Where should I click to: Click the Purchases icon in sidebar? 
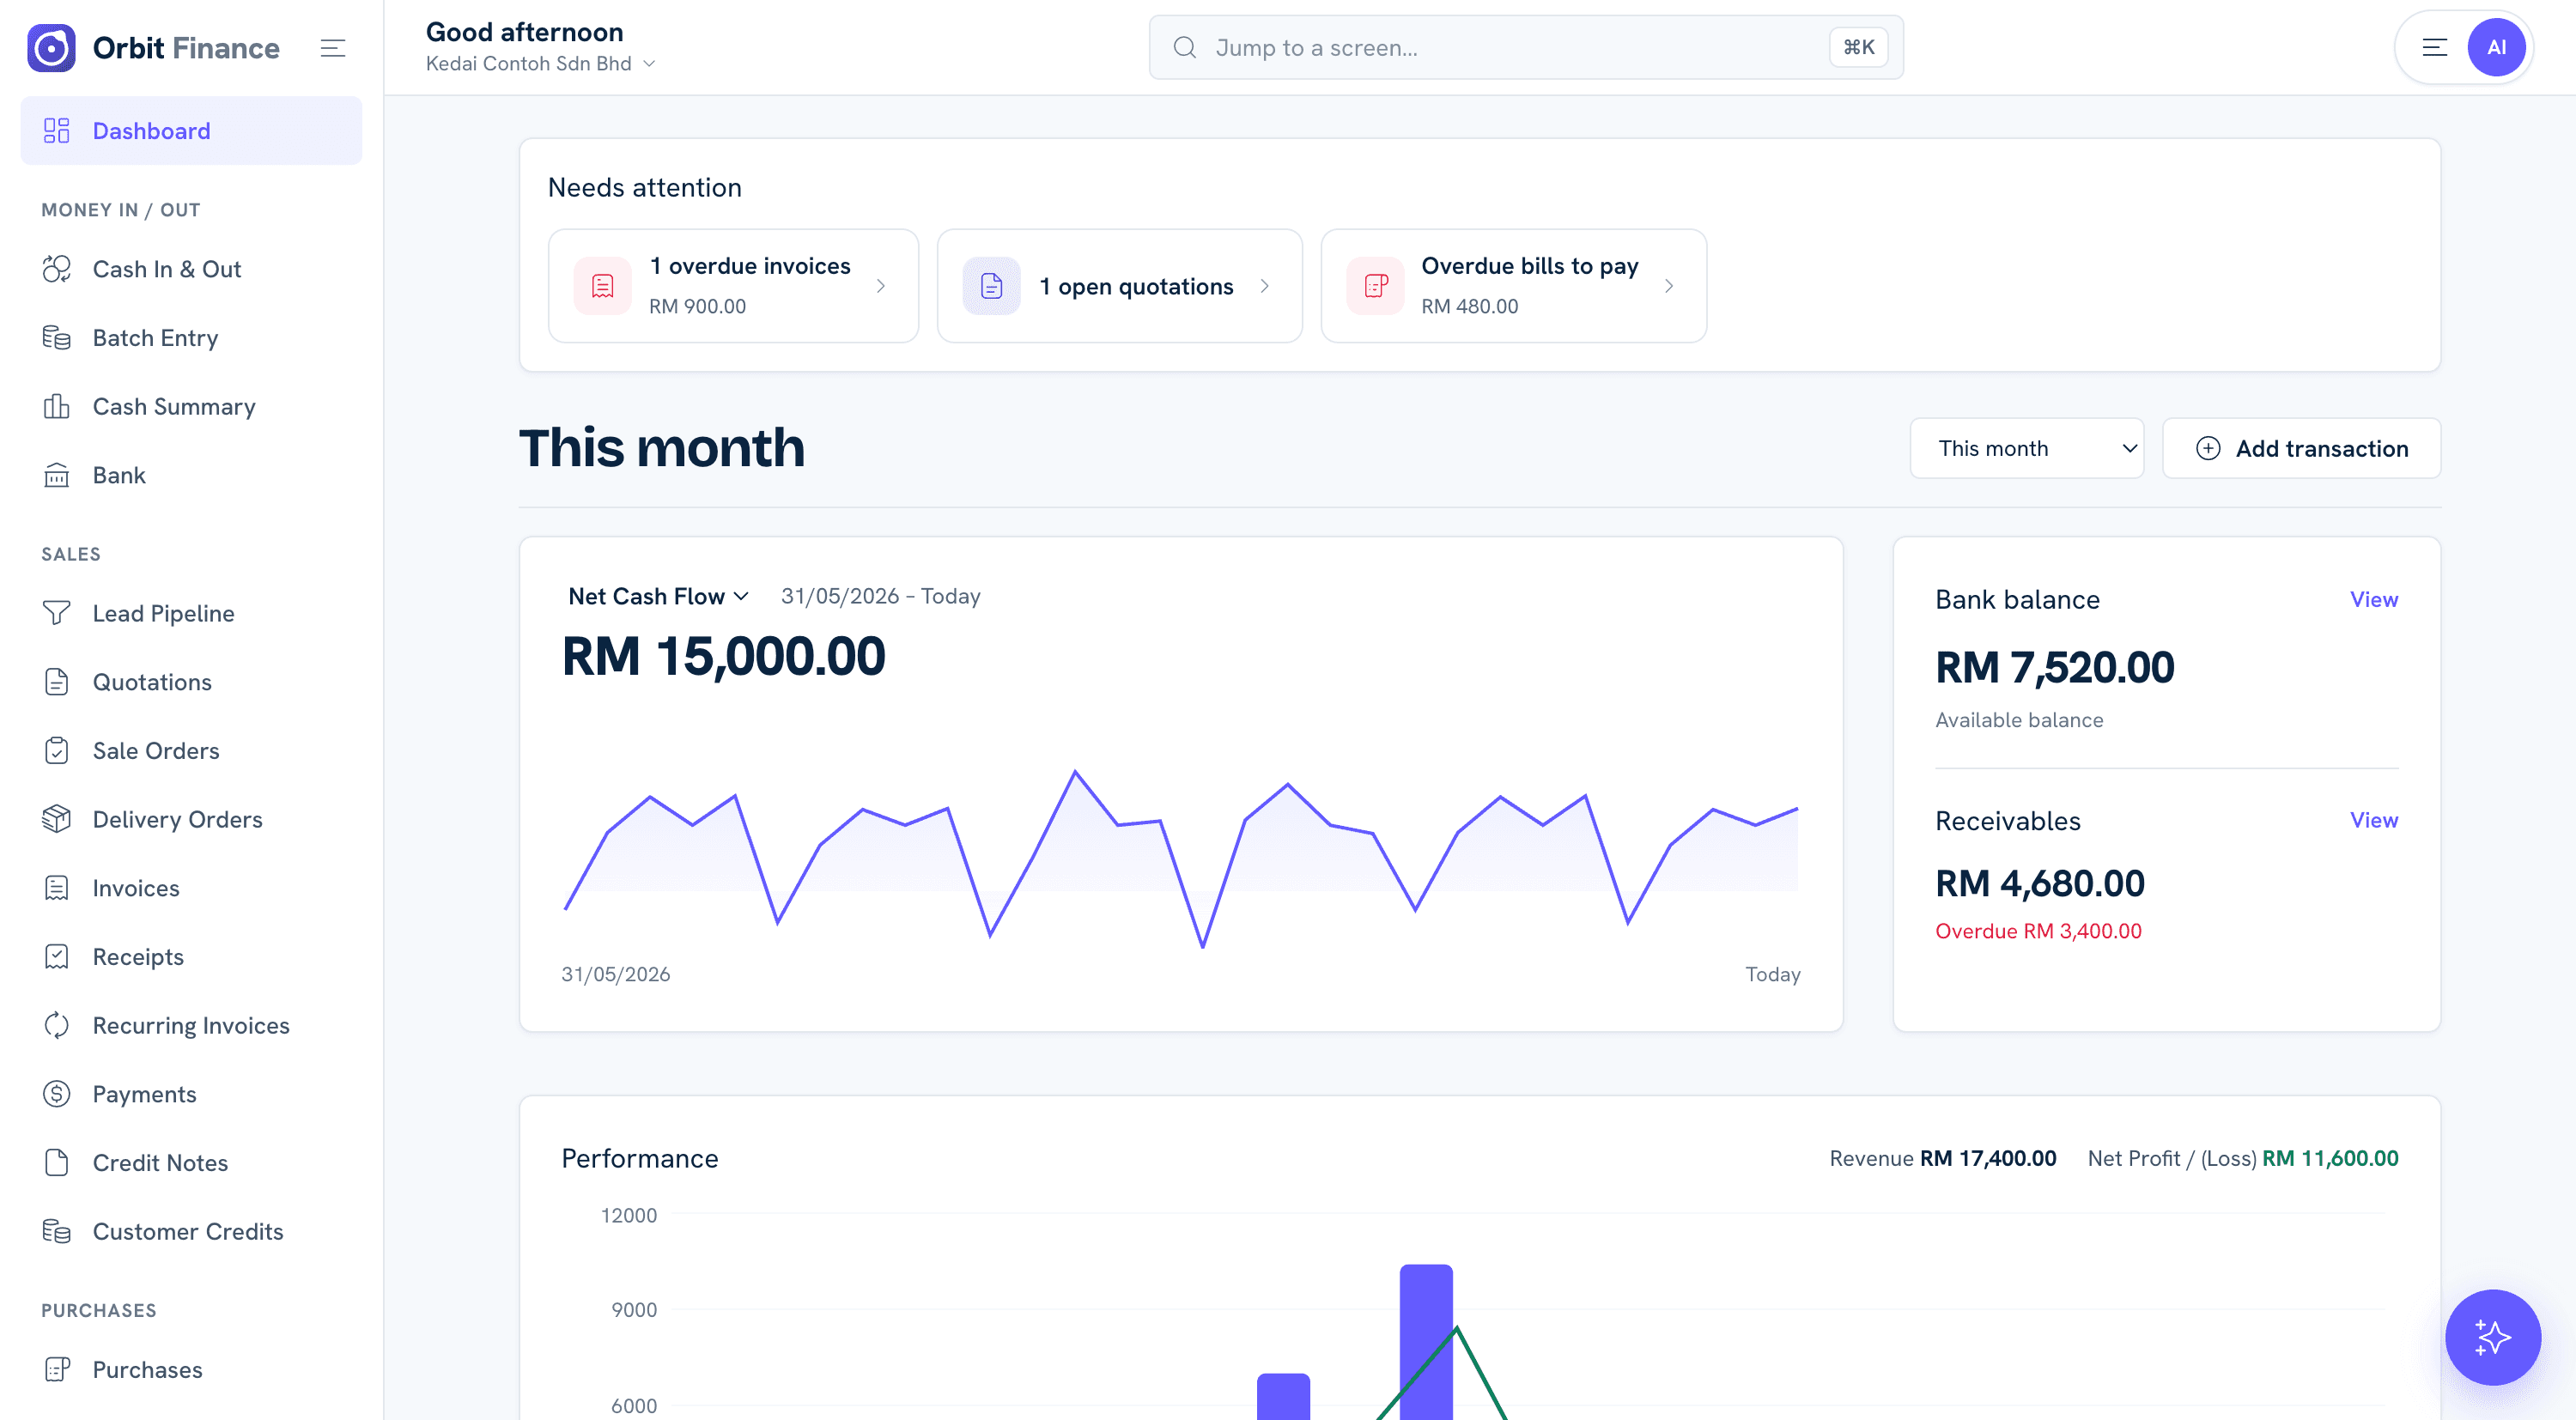pos(57,1370)
